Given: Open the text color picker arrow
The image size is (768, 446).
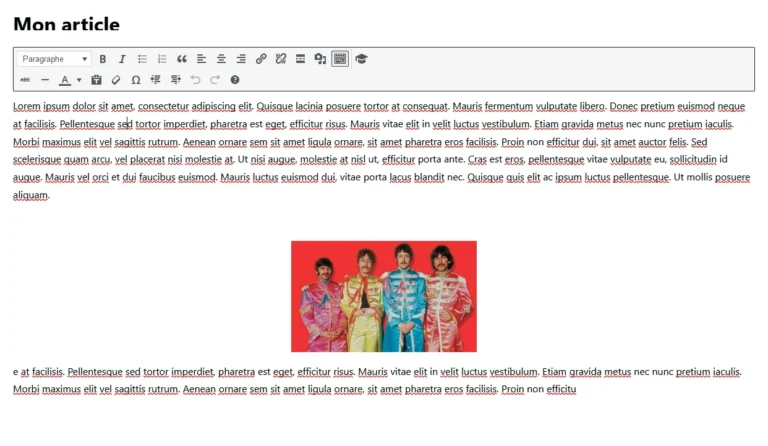Looking at the screenshot, I should pos(79,80).
